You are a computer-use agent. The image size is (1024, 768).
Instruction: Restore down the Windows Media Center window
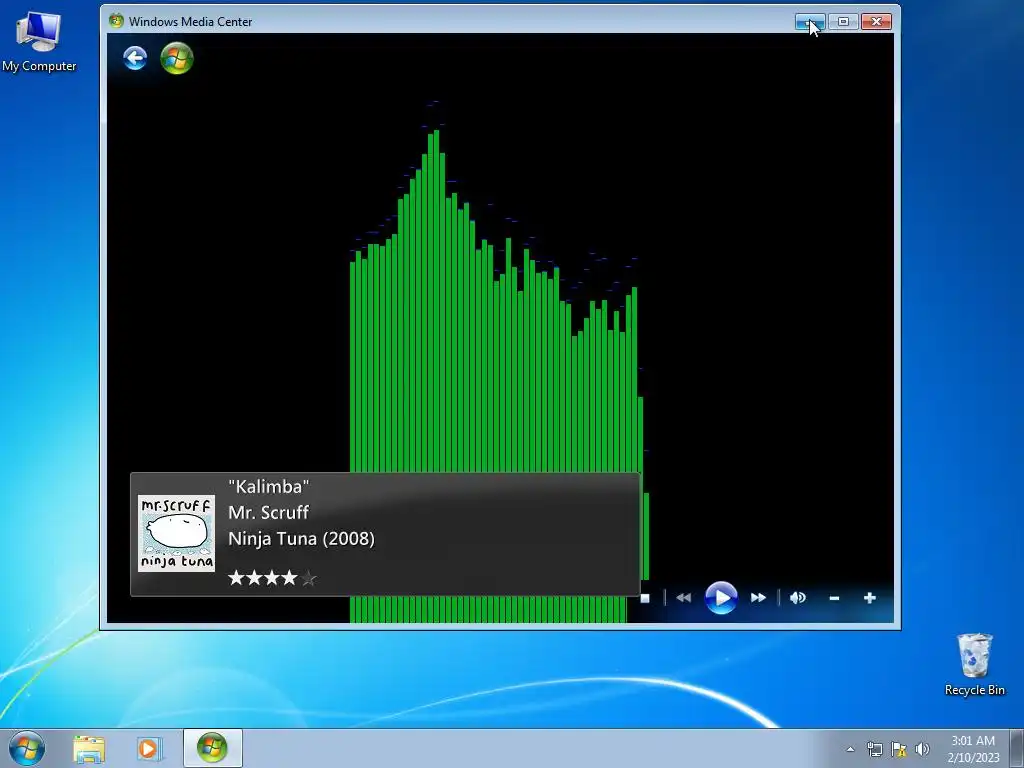point(843,22)
